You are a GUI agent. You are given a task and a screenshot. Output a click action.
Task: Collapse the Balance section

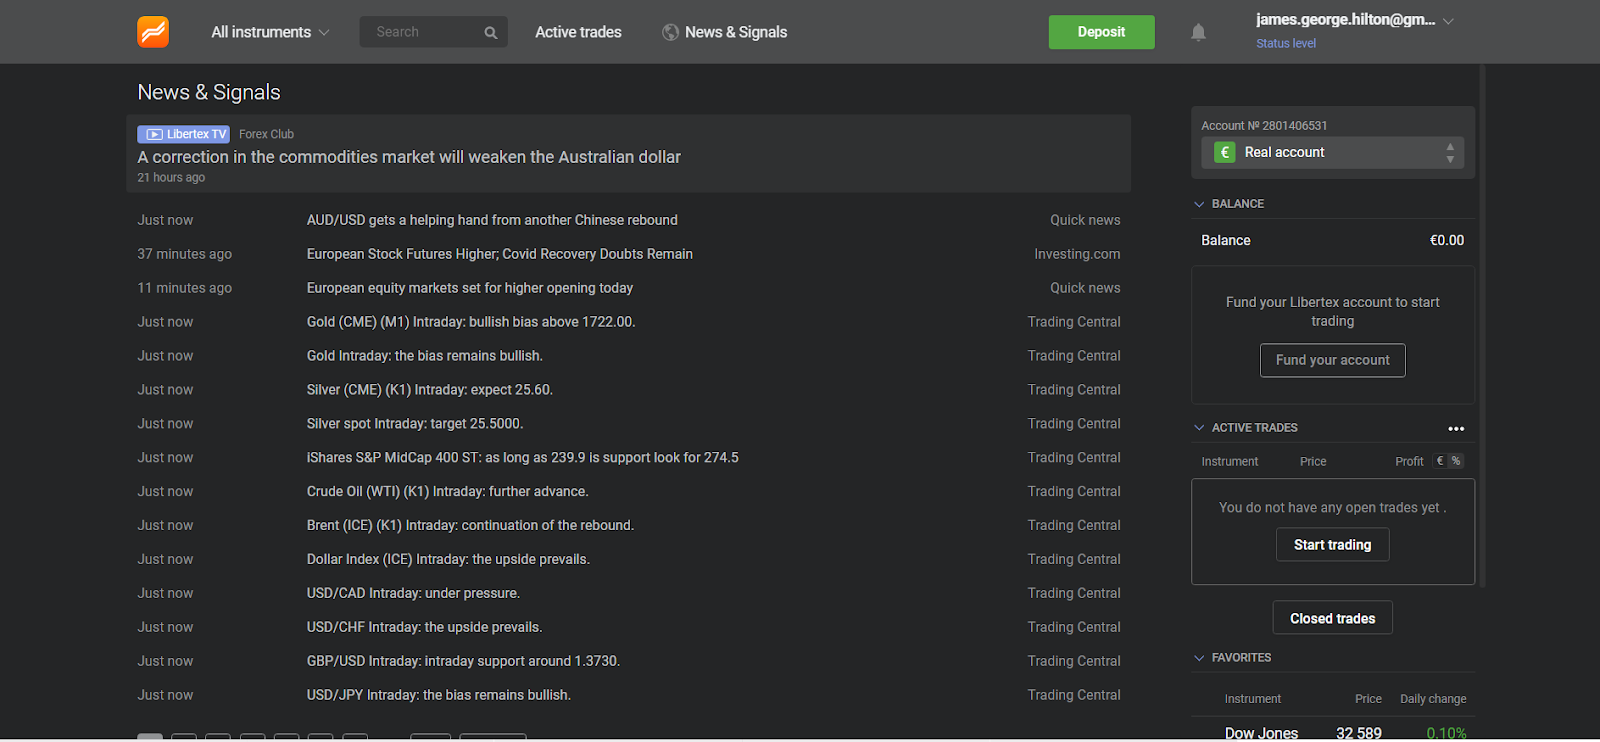[1199, 204]
